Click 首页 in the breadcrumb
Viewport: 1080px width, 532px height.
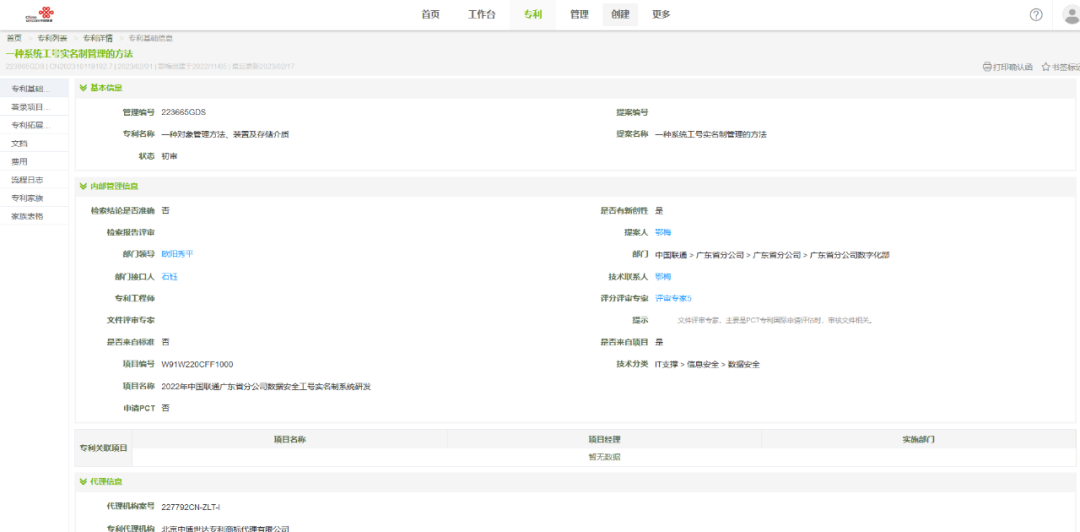click(x=14, y=38)
